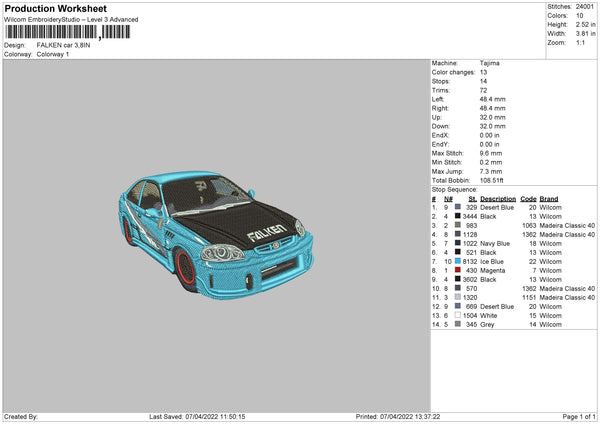The height and width of the screenshot is (424, 600).
Task: Click the 'Grey' description in row 14
Action: point(487,324)
